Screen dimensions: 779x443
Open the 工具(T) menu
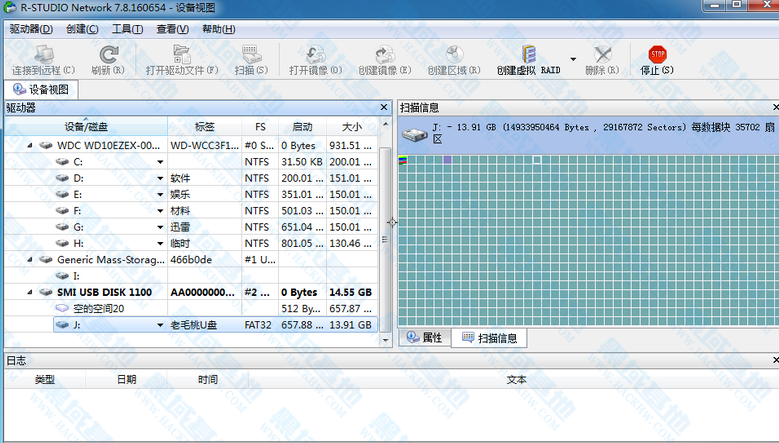coord(127,29)
